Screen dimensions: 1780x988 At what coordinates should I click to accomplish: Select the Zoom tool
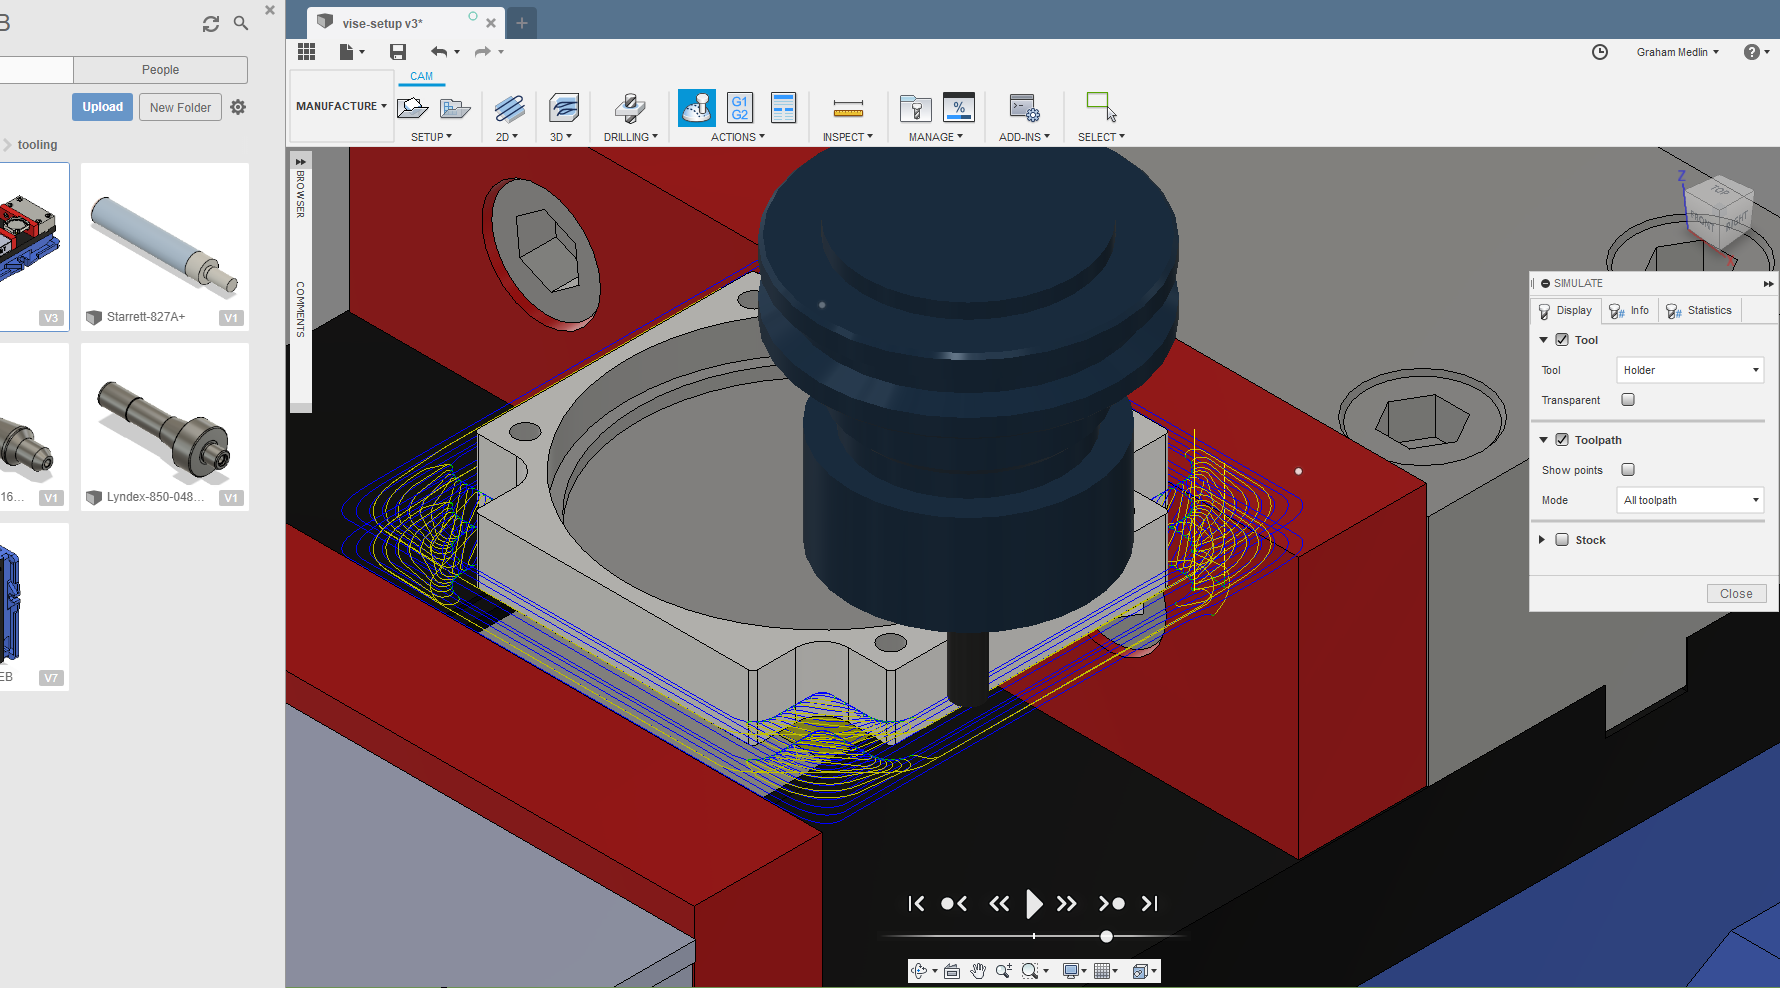pos(1004,971)
